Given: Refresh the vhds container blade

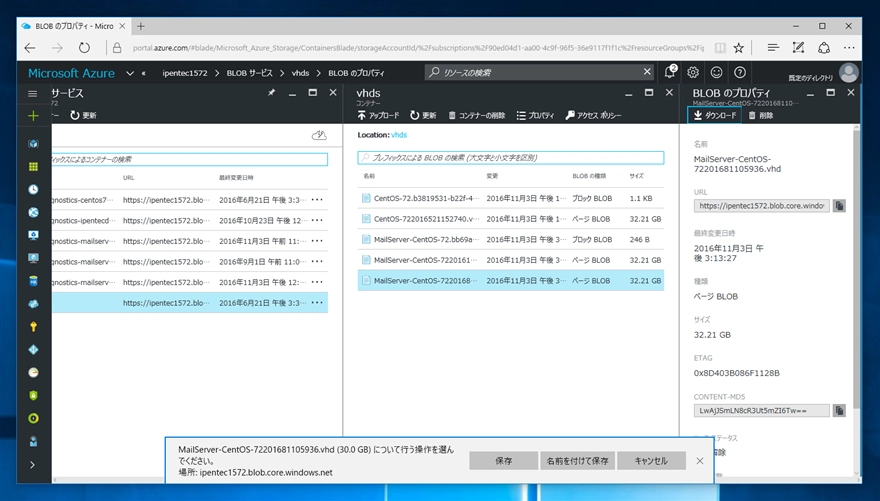Looking at the screenshot, I should (423, 115).
